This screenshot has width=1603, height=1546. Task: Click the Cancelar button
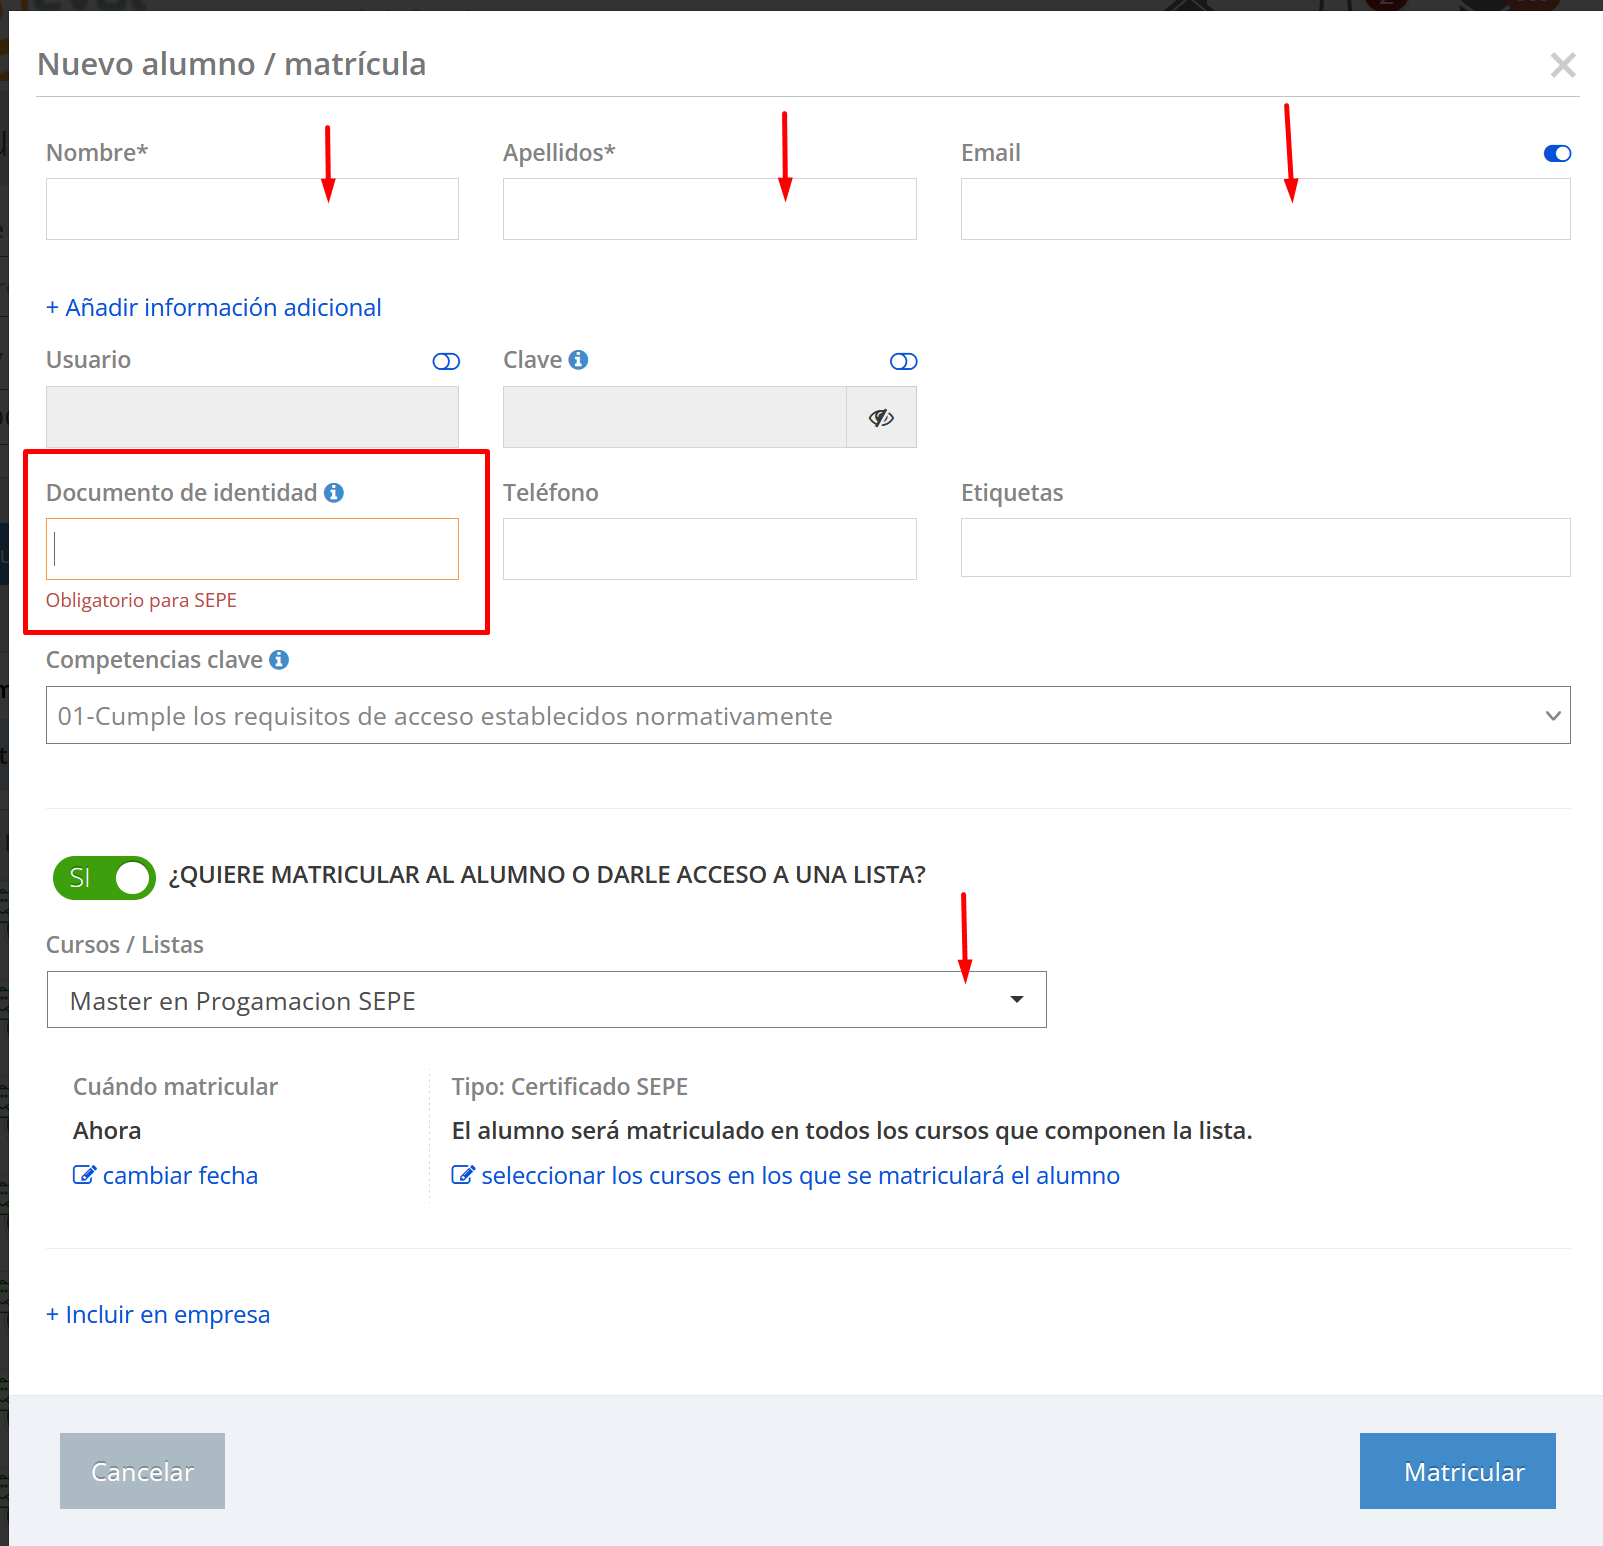coord(142,1471)
